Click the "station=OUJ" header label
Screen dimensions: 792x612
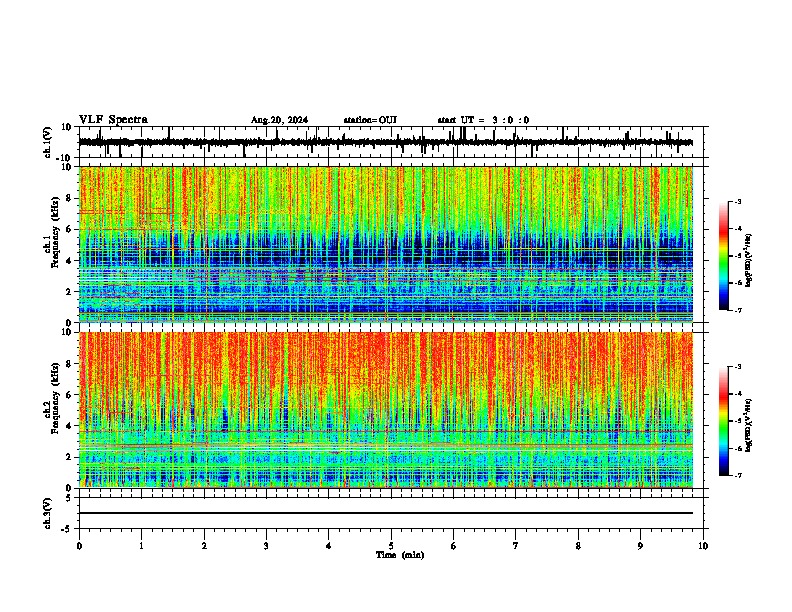tap(370, 120)
